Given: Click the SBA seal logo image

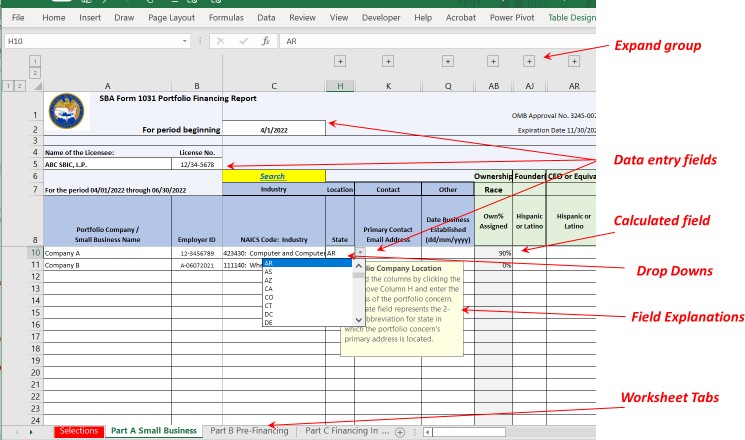Looking at the screenshot, I should 66,110.
